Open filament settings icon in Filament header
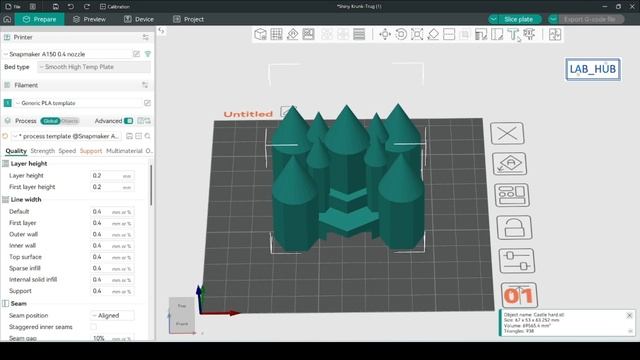The height and width of the screenshot is (360, 640). tap(145, 85)
